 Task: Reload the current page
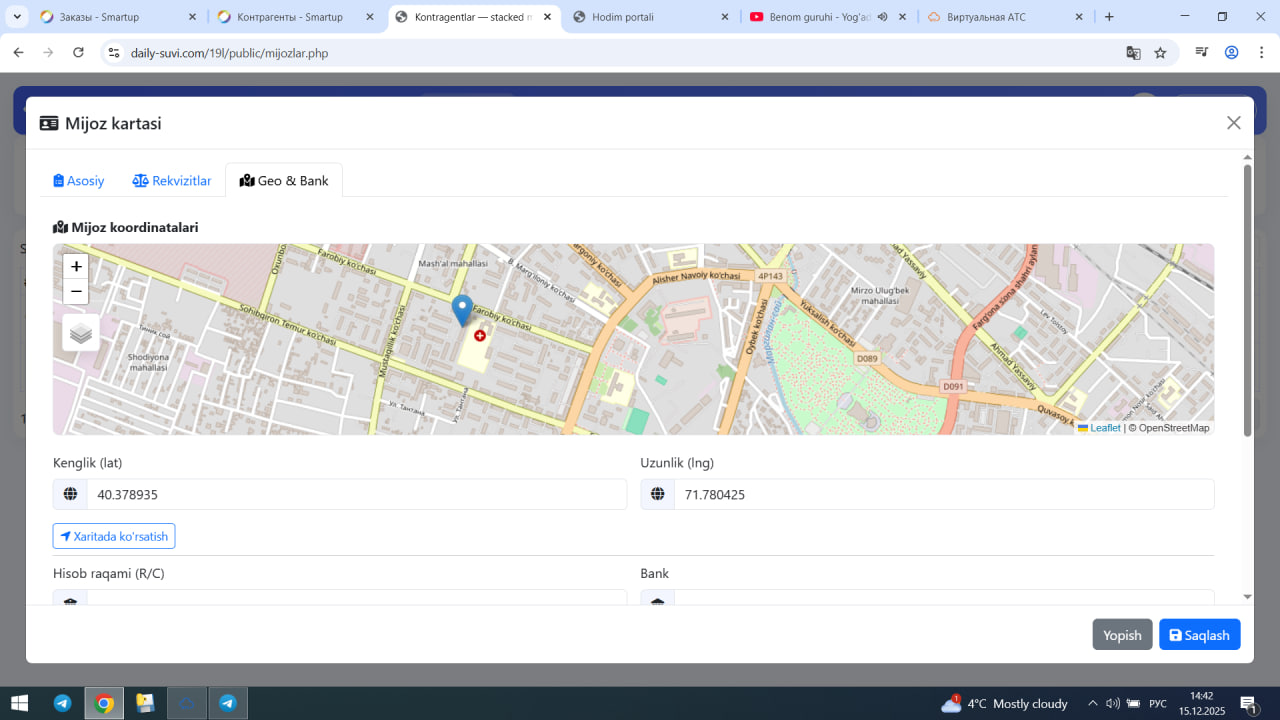79,53
